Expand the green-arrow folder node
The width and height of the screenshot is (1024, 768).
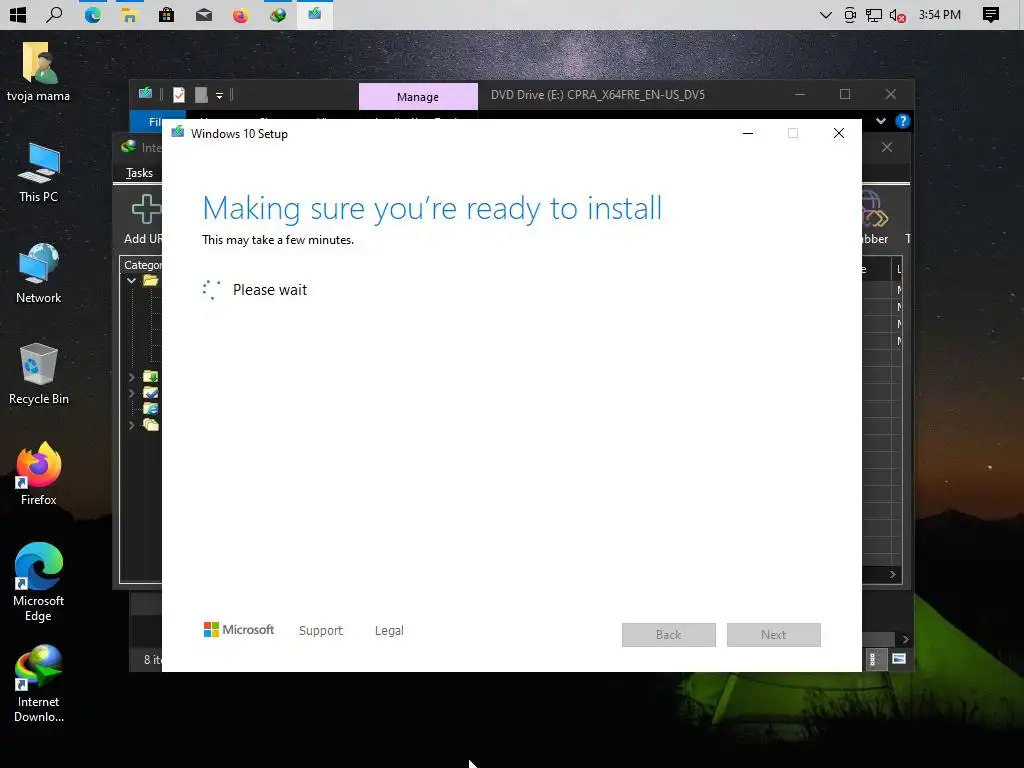[x=132, y=377]
